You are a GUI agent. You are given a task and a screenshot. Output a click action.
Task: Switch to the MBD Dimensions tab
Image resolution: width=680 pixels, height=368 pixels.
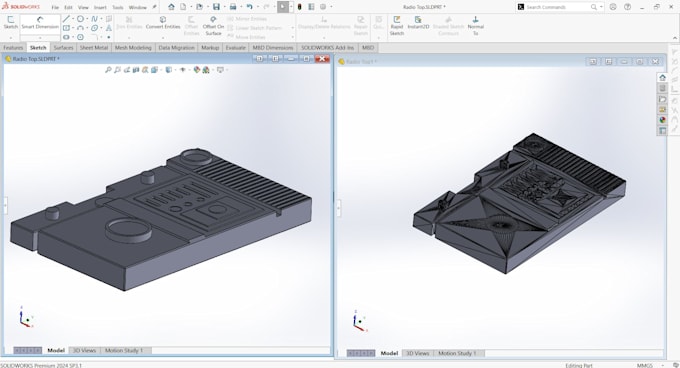point(273,48)
